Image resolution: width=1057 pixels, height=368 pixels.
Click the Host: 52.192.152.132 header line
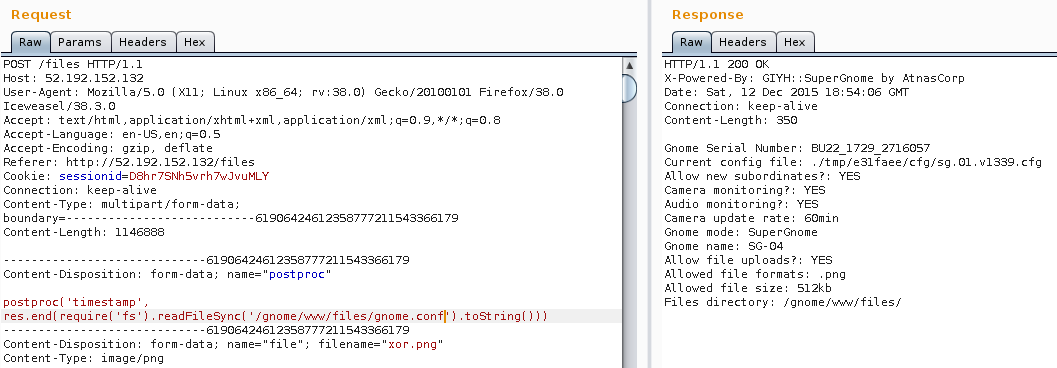73,78
